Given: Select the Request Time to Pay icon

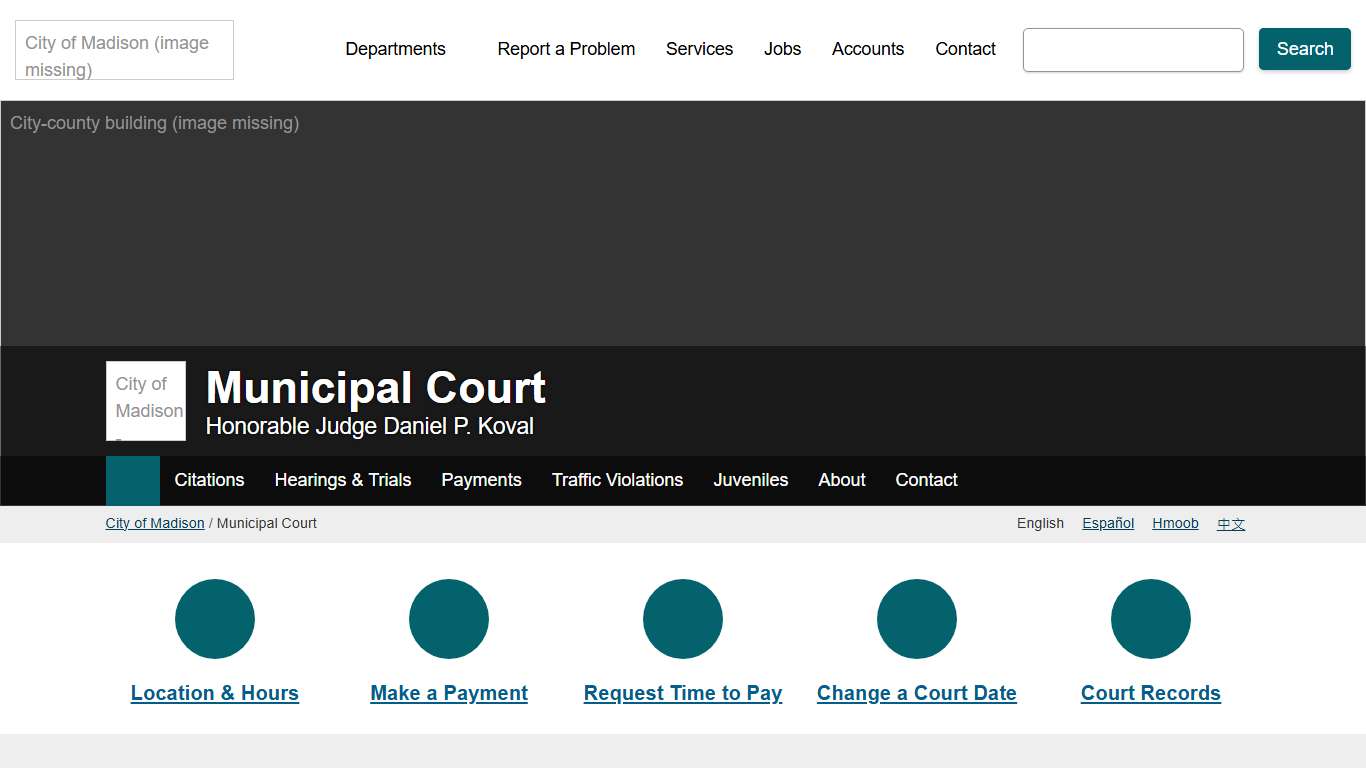Looking at the screenshot, I should click(682, 618).
